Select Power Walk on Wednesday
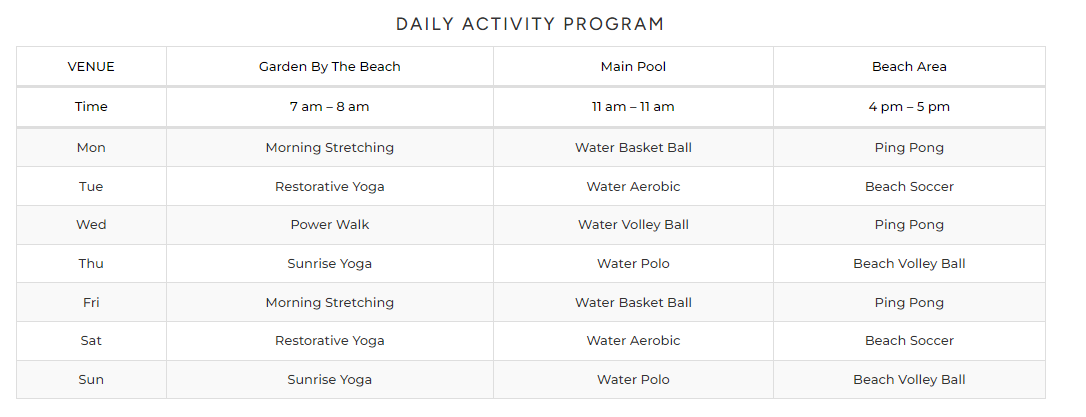This screenshot has width=1086, height=417. 329,225
